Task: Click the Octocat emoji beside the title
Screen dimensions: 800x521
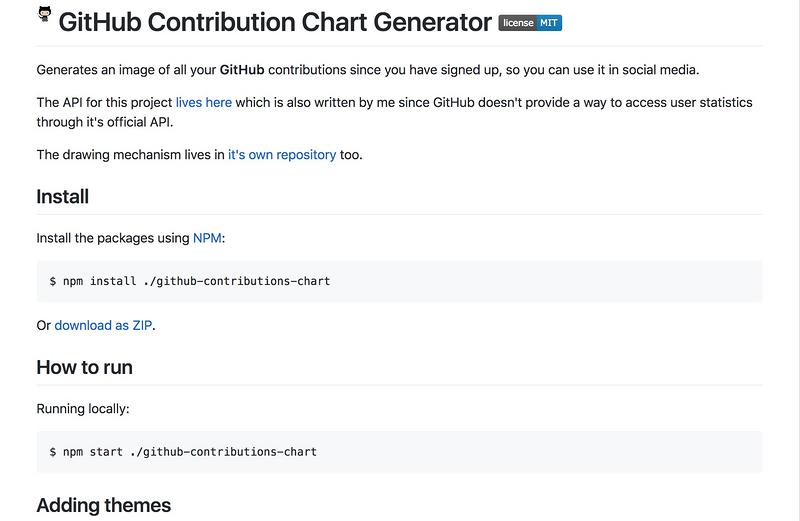Action: (x=45, y=14)
